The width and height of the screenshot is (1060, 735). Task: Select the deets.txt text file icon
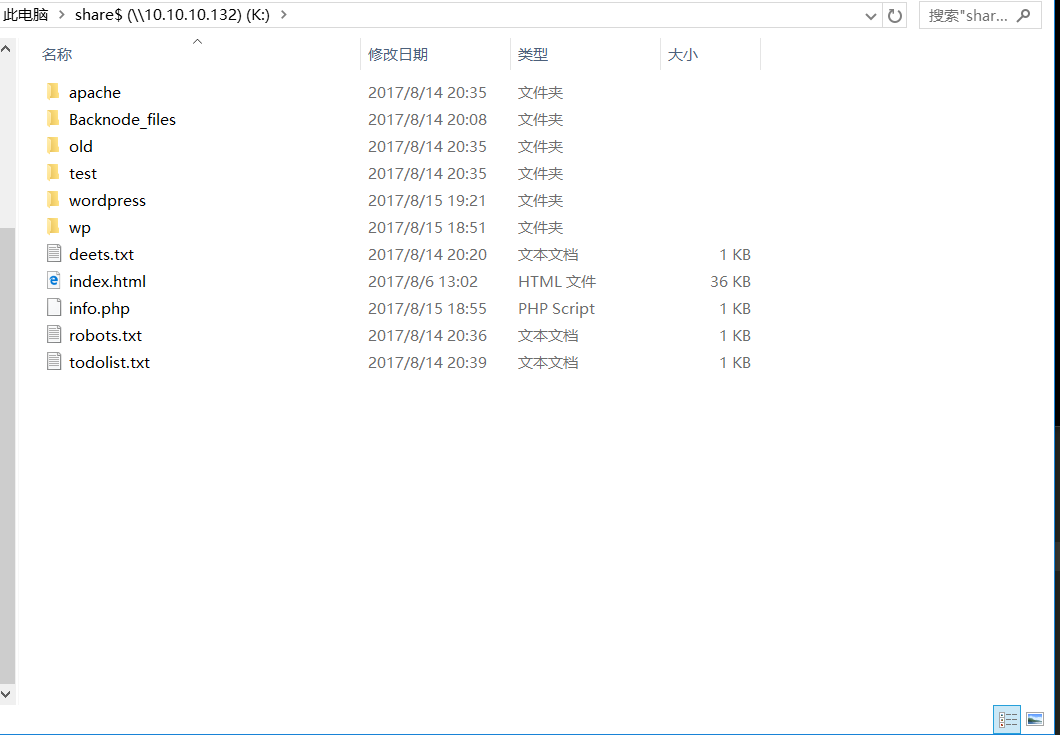coord(54,254)
